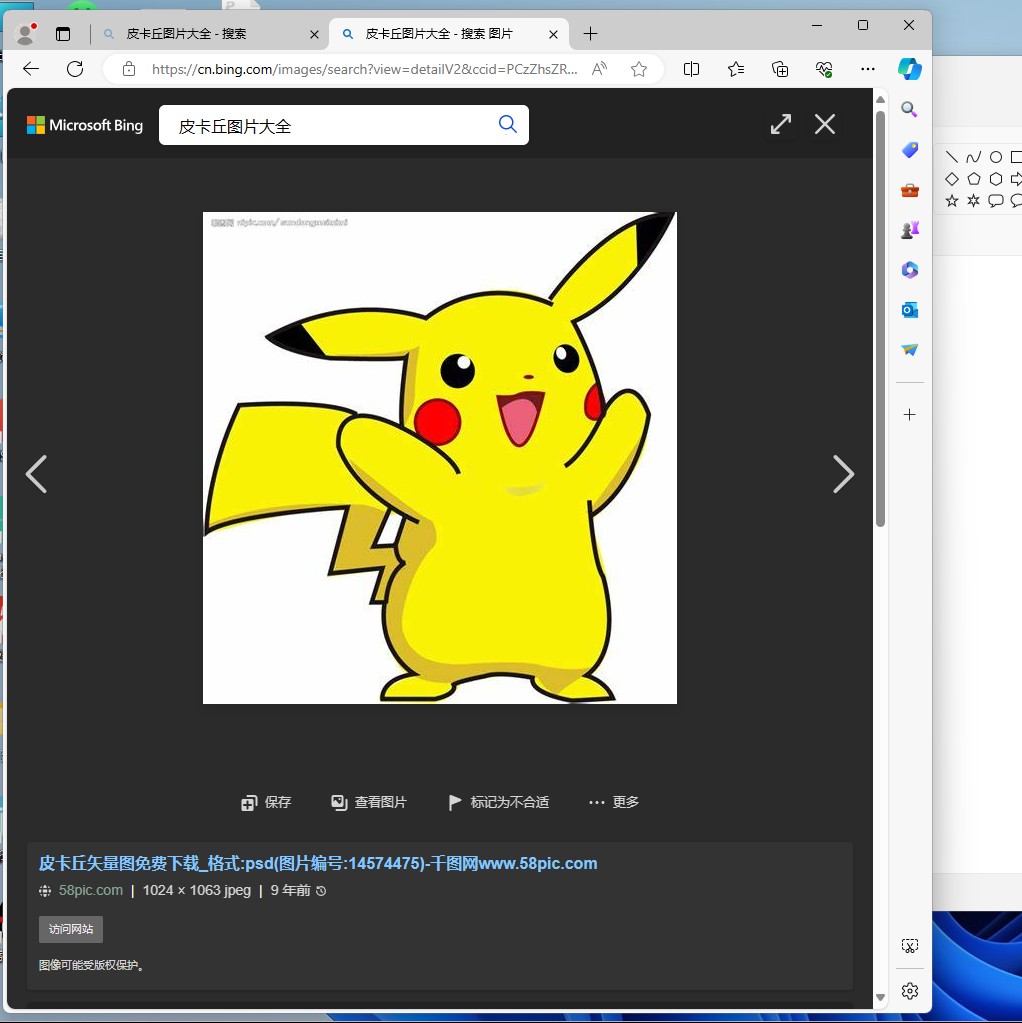
Task: Open sidebar Games chess icon
Action: (x=909, y=230)
